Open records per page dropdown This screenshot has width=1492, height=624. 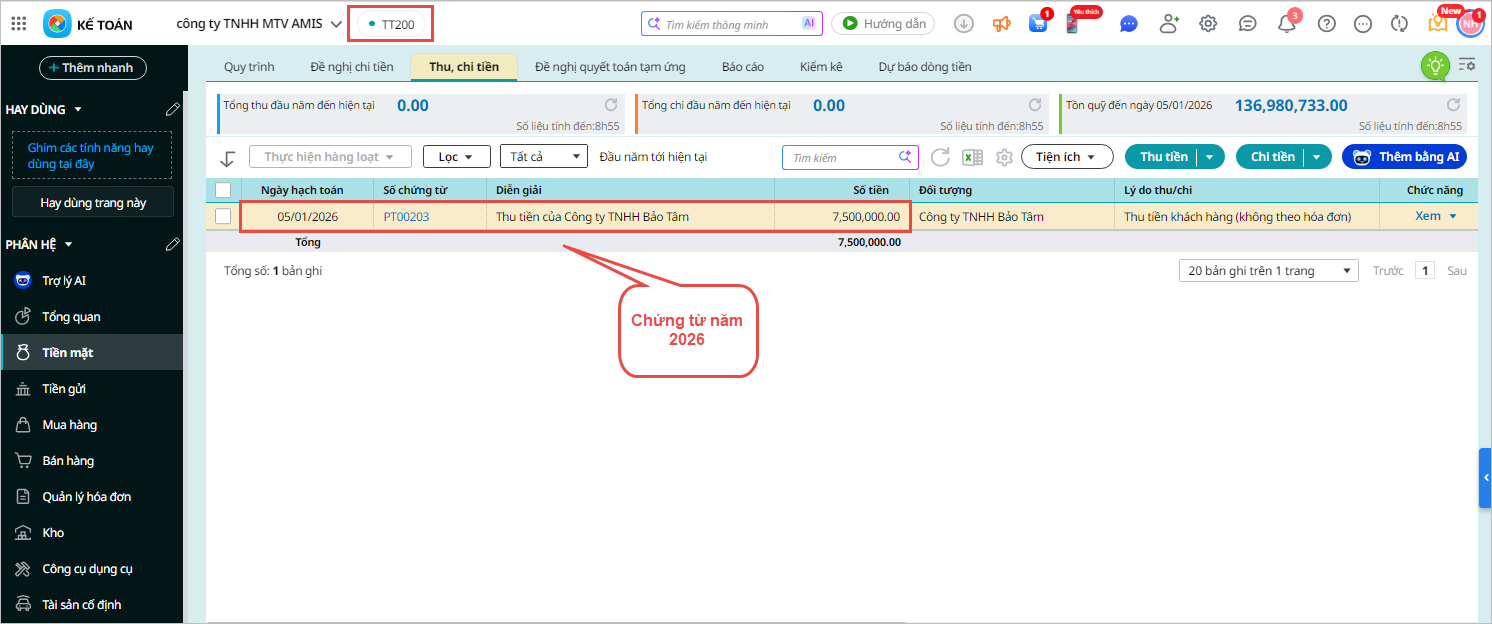point(1268,271)
